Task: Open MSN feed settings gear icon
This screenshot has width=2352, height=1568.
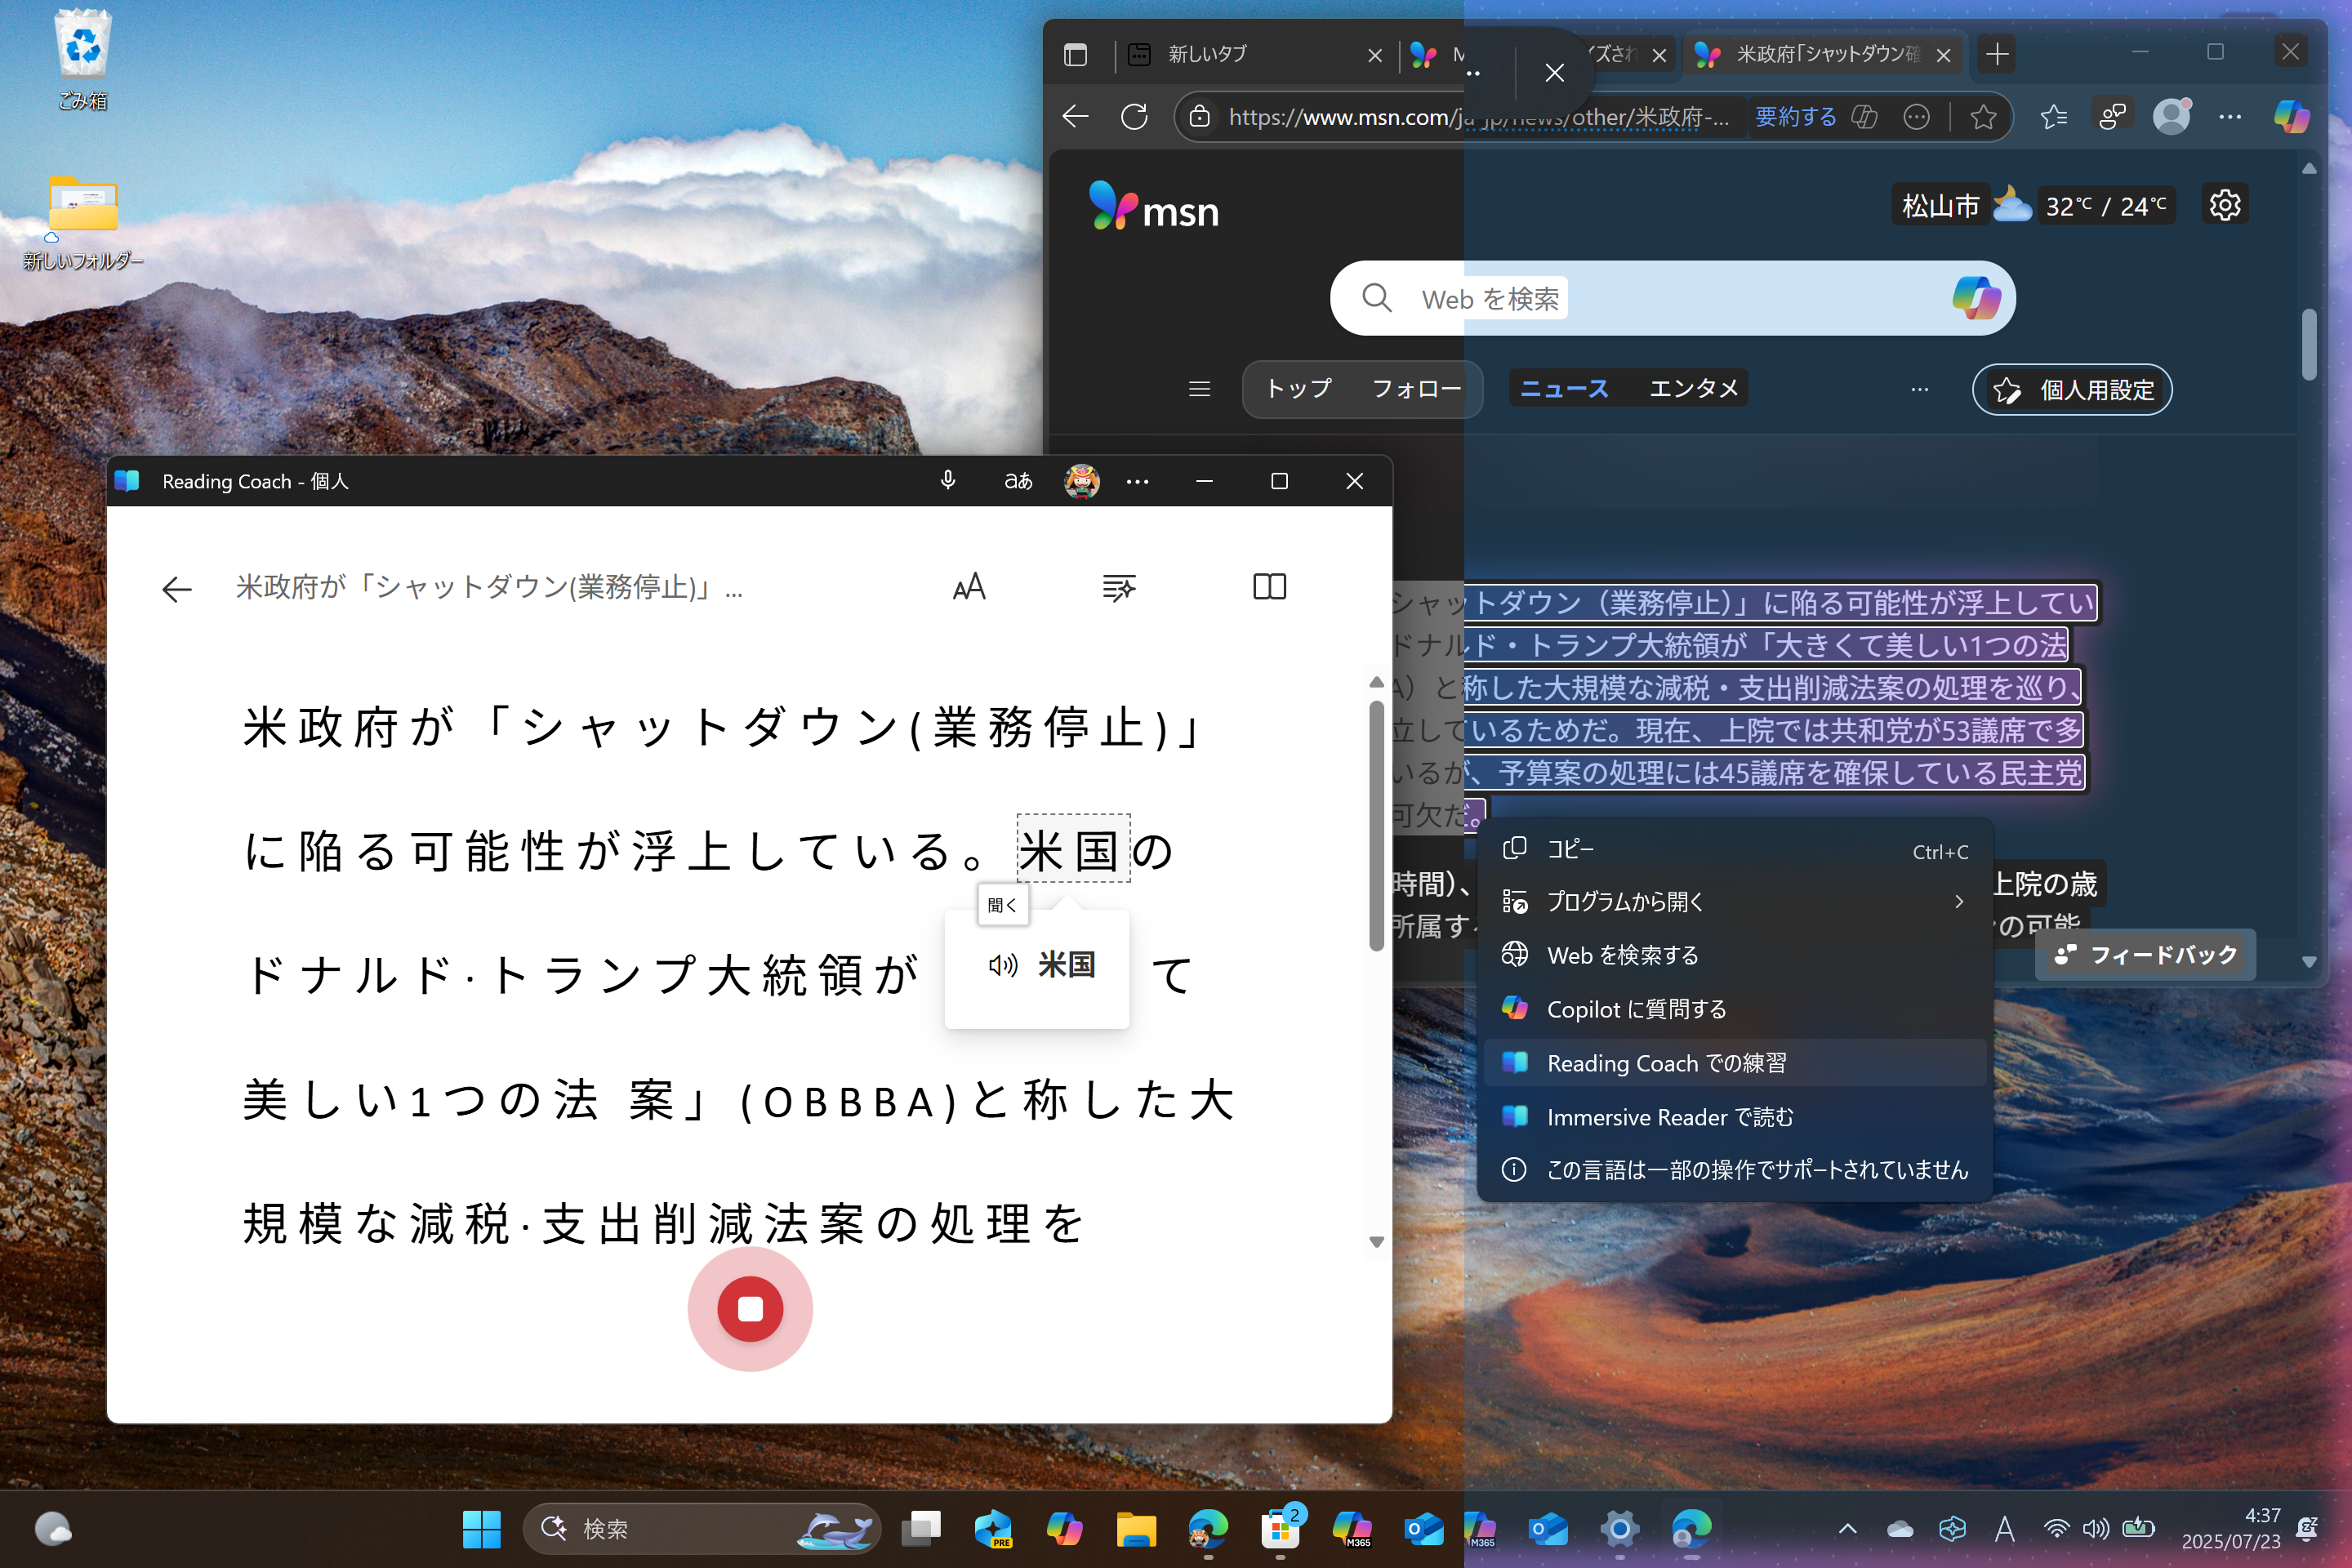Action: point(2225,204)
